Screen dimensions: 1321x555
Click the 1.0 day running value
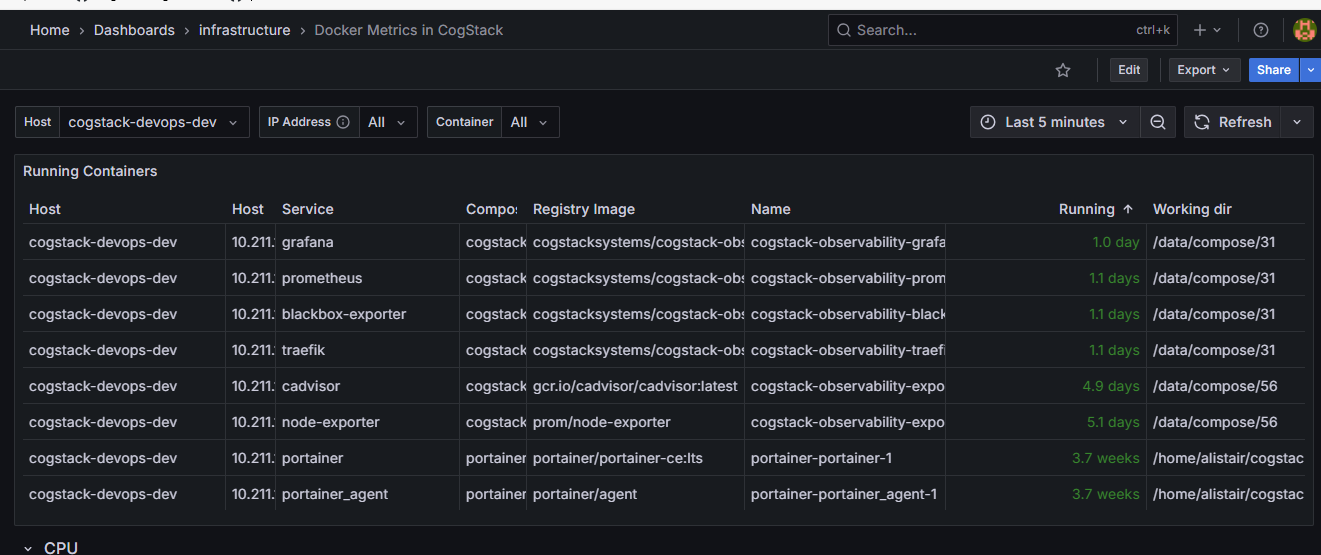click(x=1115, y=242)
